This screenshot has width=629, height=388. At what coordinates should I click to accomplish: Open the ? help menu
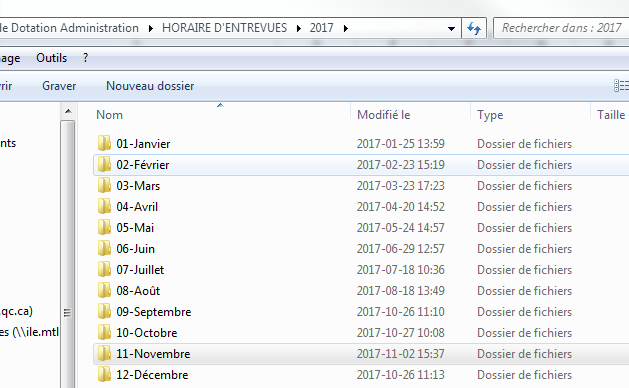click(85, 58)
